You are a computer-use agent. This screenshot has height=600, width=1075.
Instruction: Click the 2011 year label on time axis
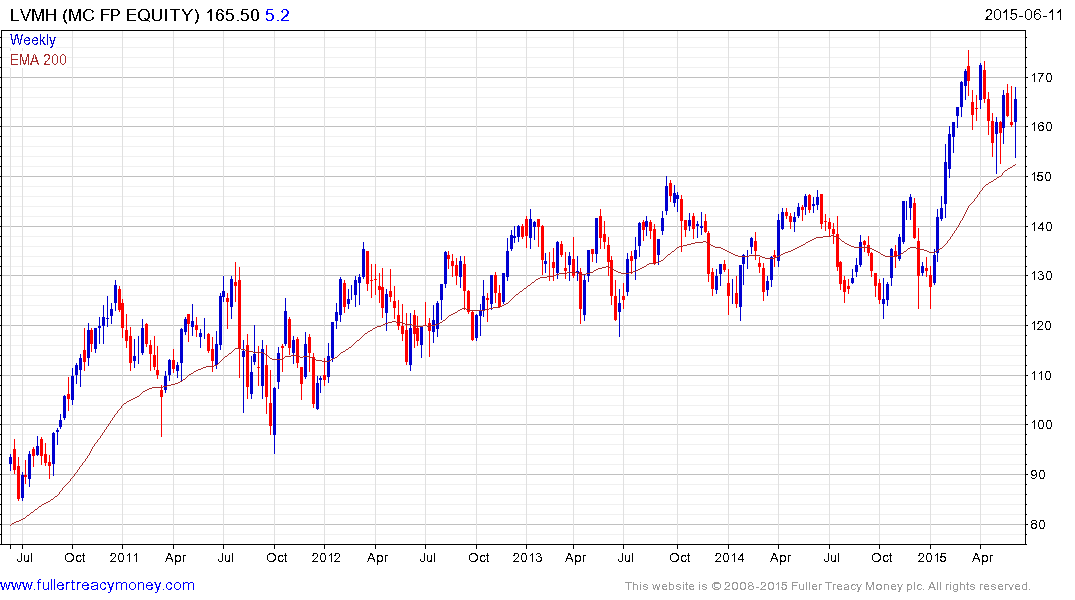pyautogui.click(x=124, y=557)
